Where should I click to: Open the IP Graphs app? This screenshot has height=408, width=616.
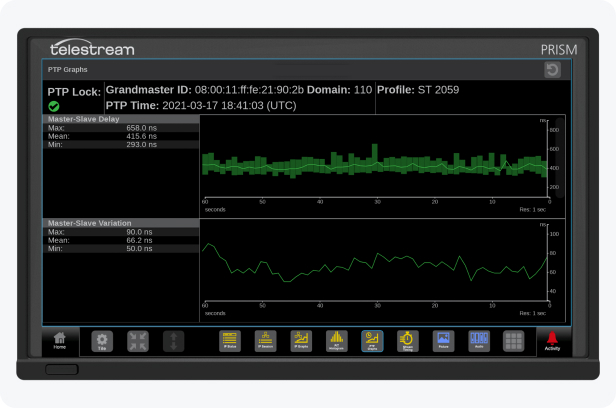301,341
